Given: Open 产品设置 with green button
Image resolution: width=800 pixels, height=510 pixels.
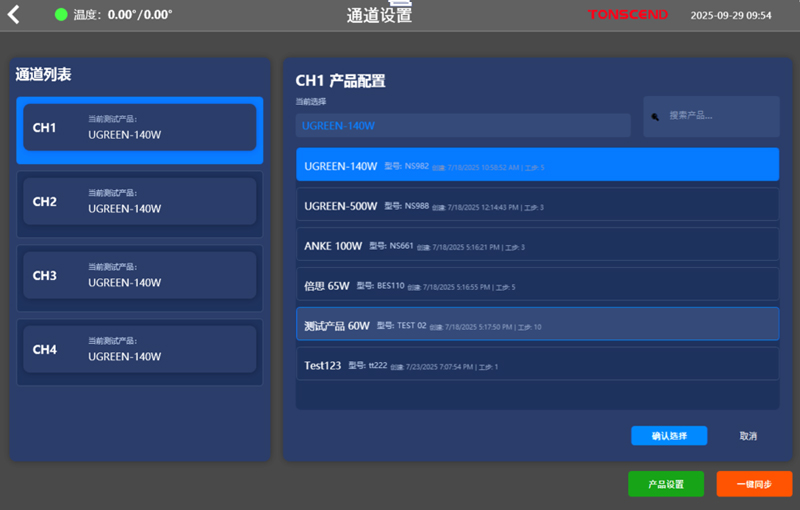Looking at the screenshot, I should pyautogui.click(x=665, y=484).
